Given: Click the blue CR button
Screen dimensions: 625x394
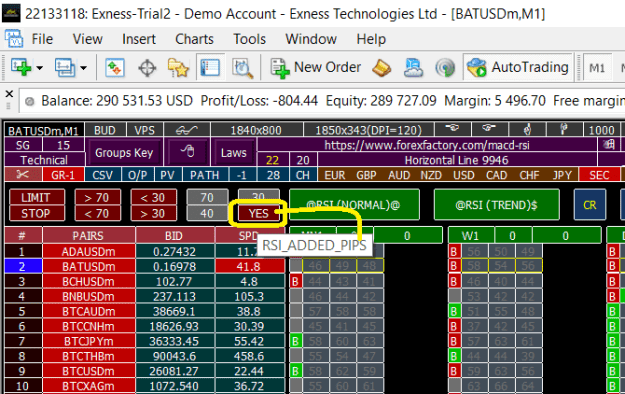Looking at the screenshot, I should 590,205.
